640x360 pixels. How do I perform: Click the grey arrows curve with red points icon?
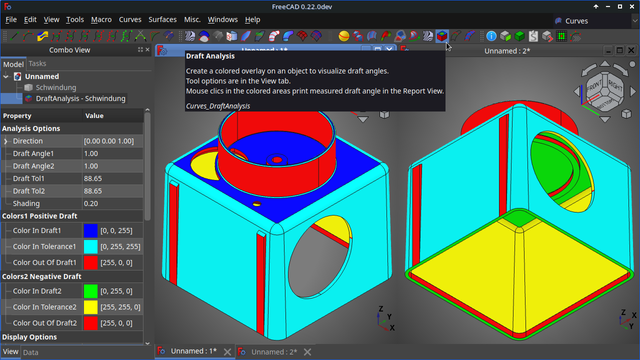pos(576,36)
